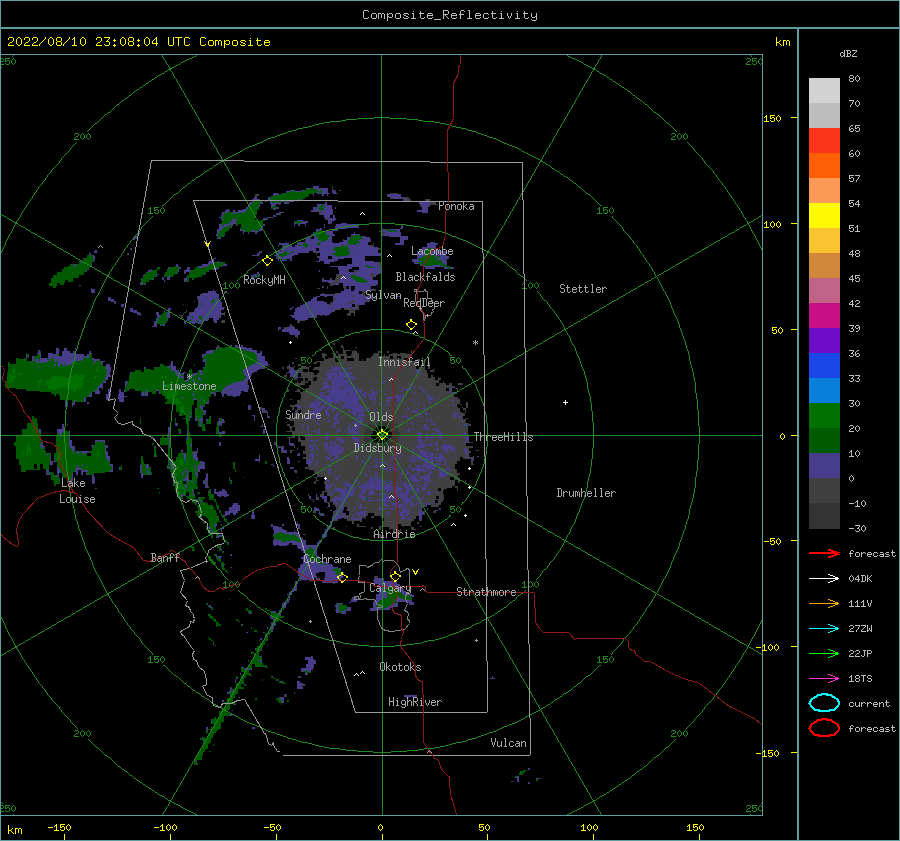
Task: Click the dBZ legend heading
Action: [x=848, y=53]
